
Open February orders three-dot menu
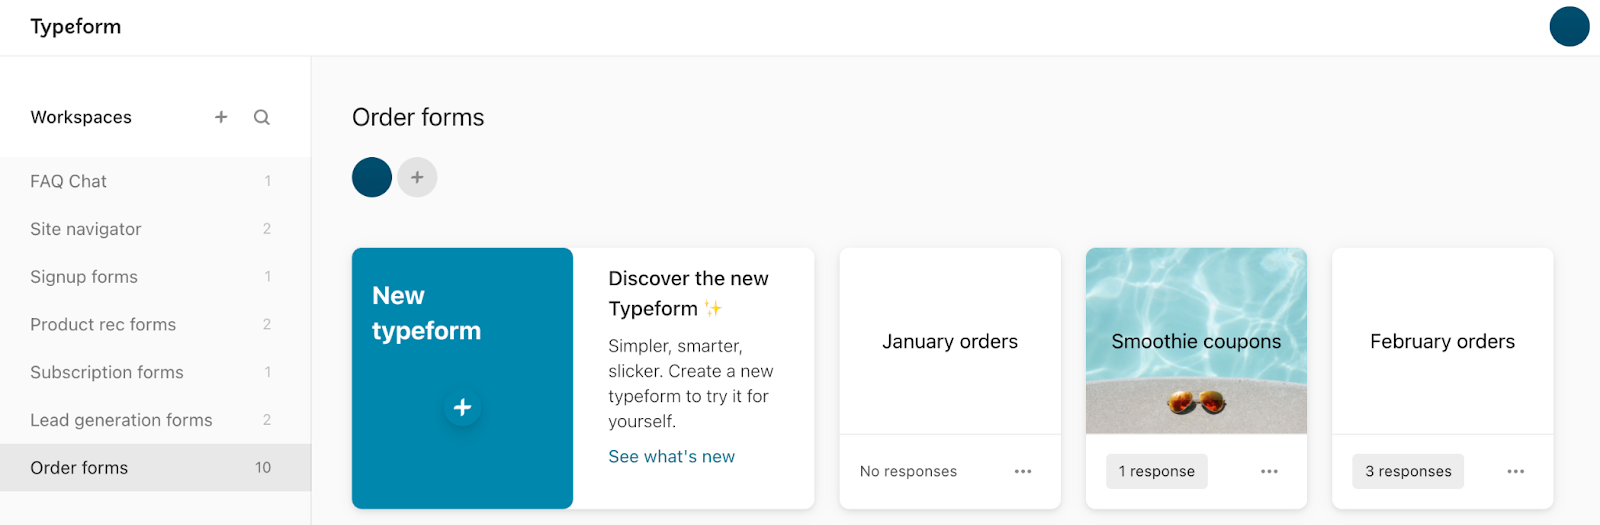click(1516, 471)
